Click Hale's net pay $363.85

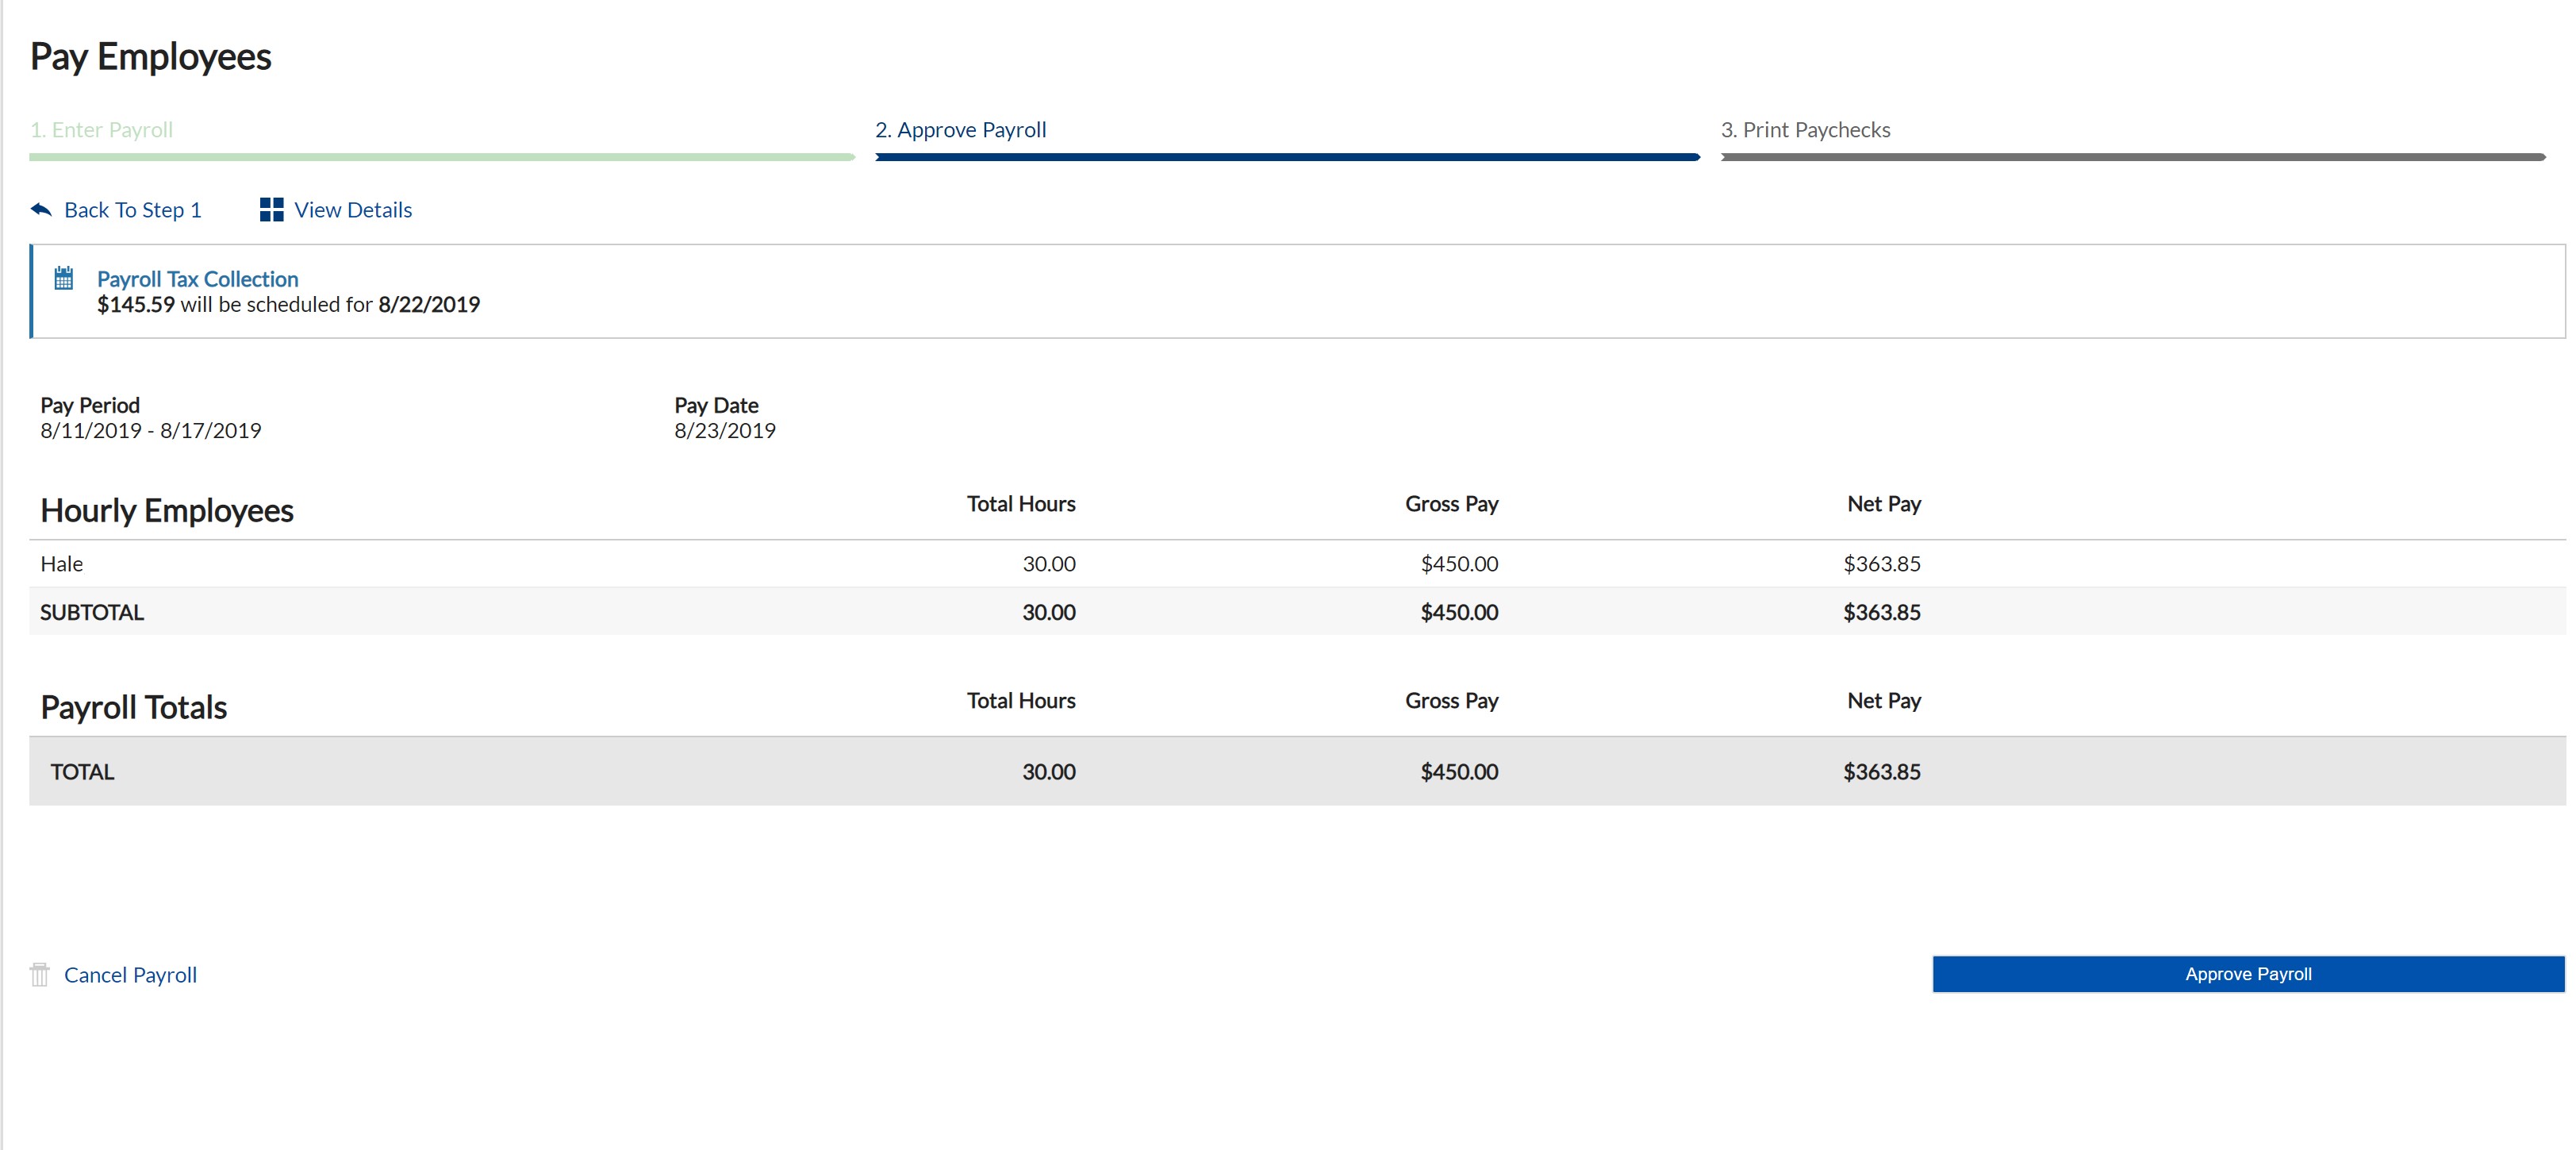(1881, 564)
